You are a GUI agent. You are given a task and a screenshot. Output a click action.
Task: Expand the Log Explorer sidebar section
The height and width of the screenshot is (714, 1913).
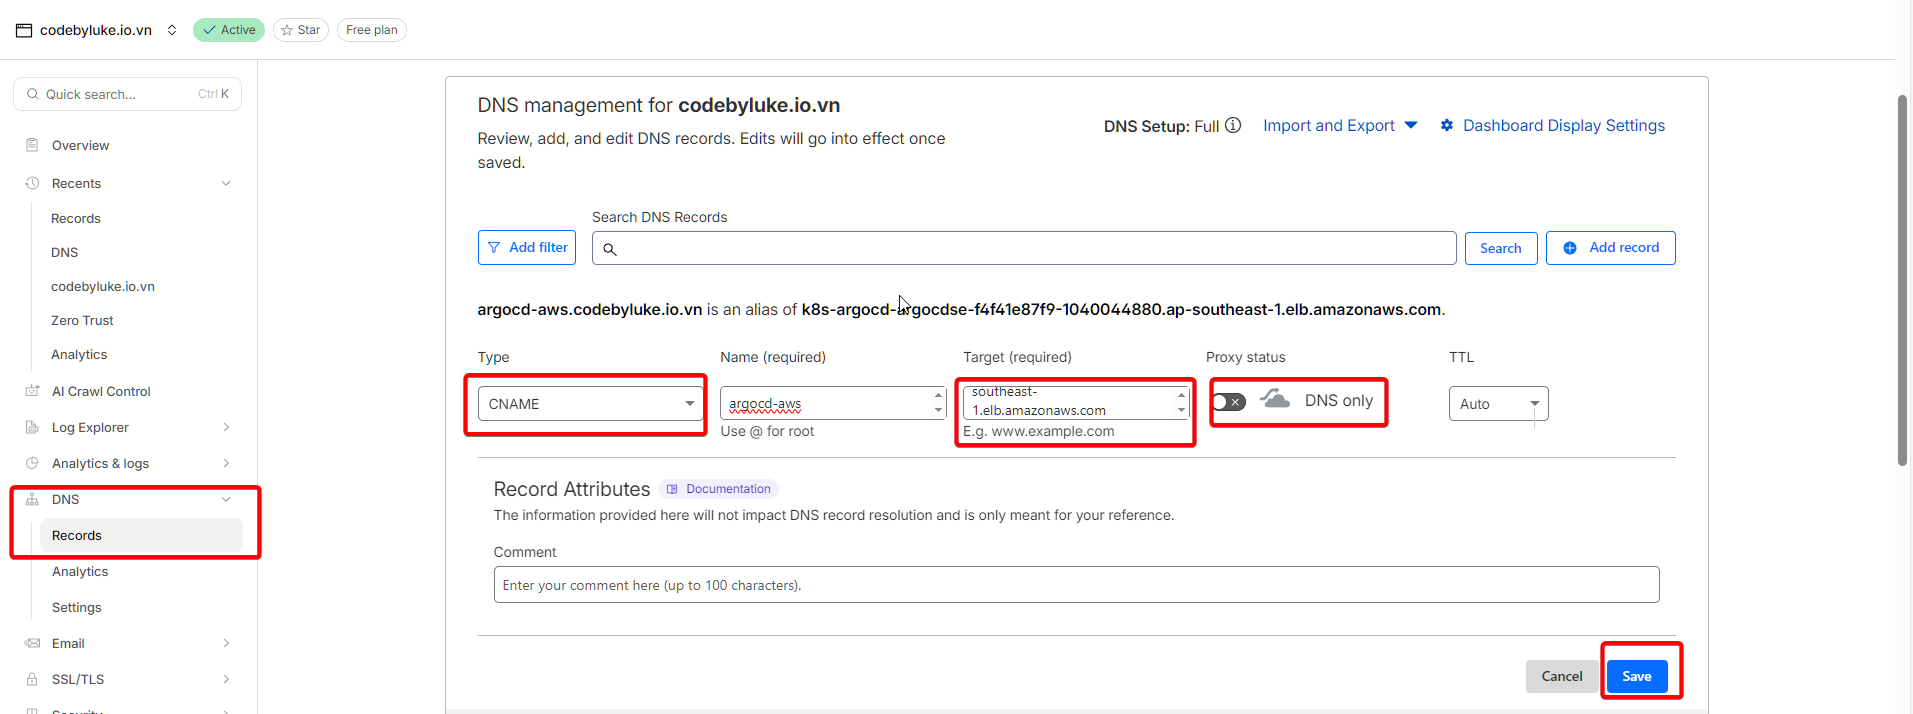pyautogui.click(x=226, y=427)
